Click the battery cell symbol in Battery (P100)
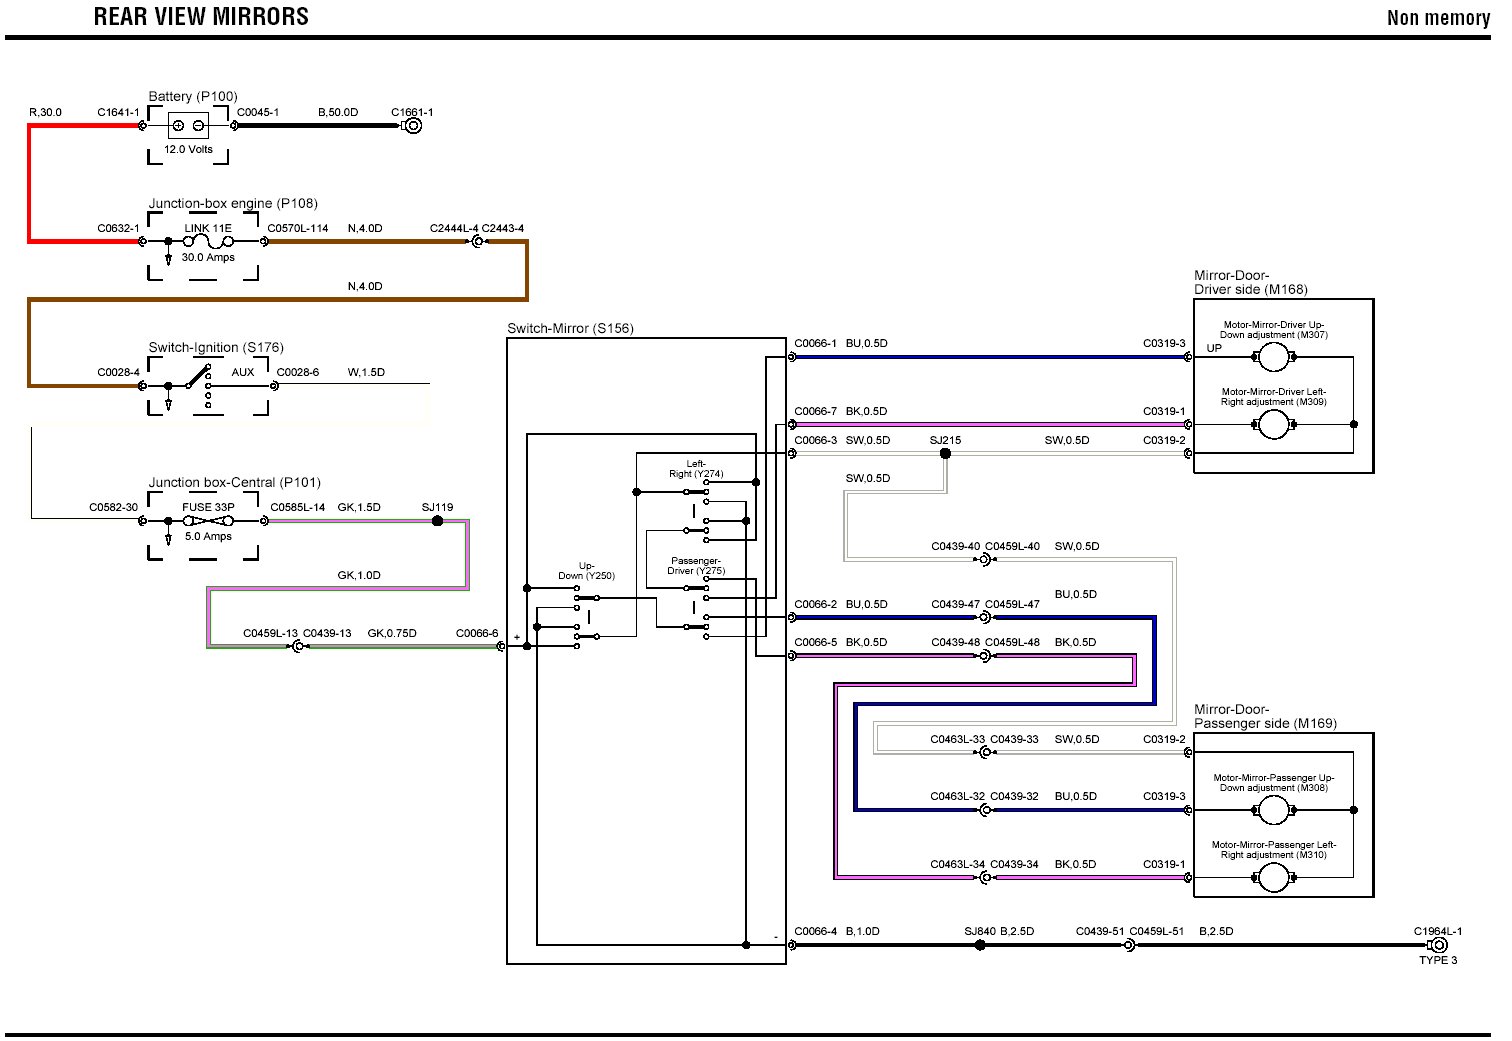The height and width of the screenshot is (1041, 1512). coord(188,126)
